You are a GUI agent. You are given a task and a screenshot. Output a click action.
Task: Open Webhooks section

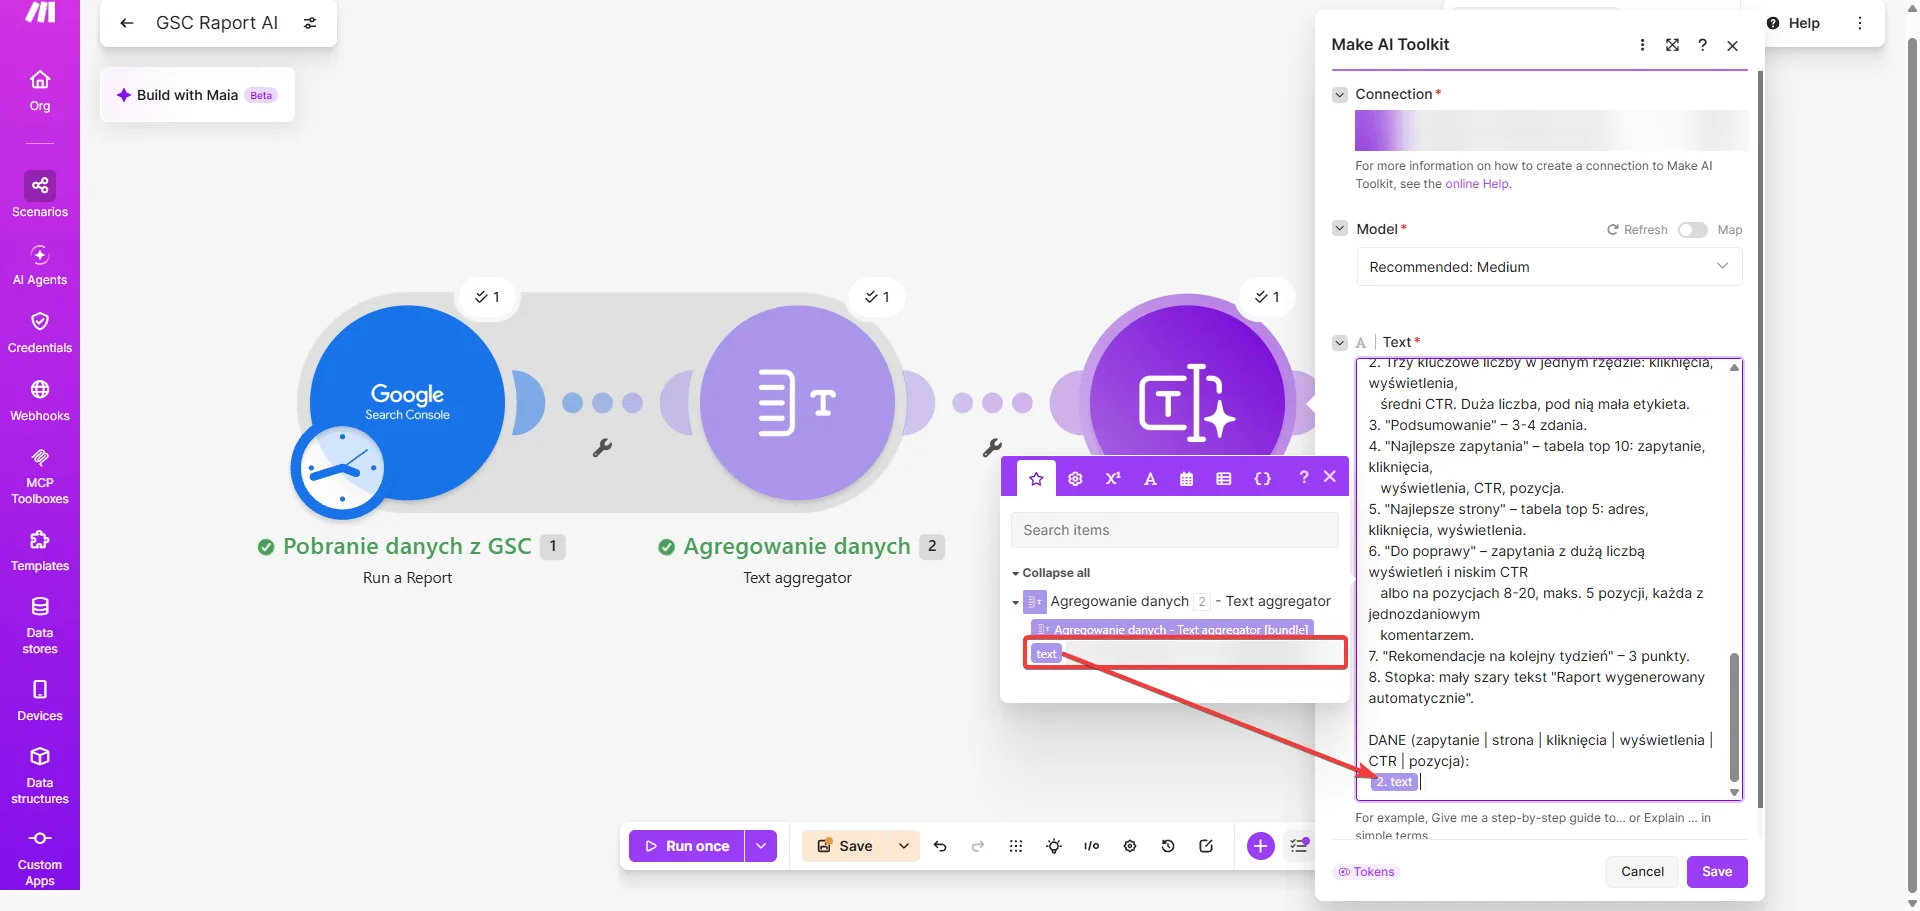pos(40,401)
